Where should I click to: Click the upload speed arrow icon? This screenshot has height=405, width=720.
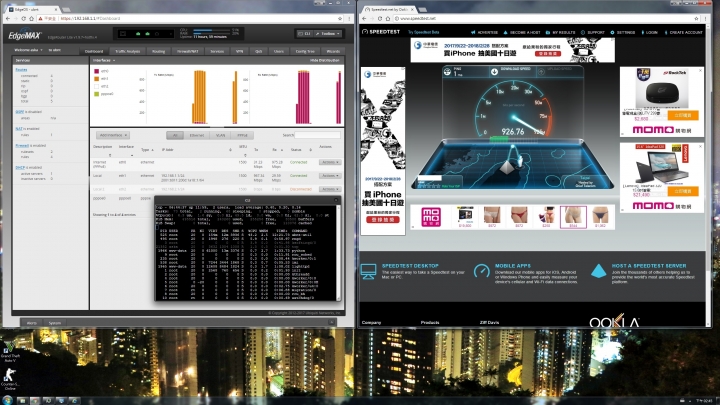pos(541,72)
